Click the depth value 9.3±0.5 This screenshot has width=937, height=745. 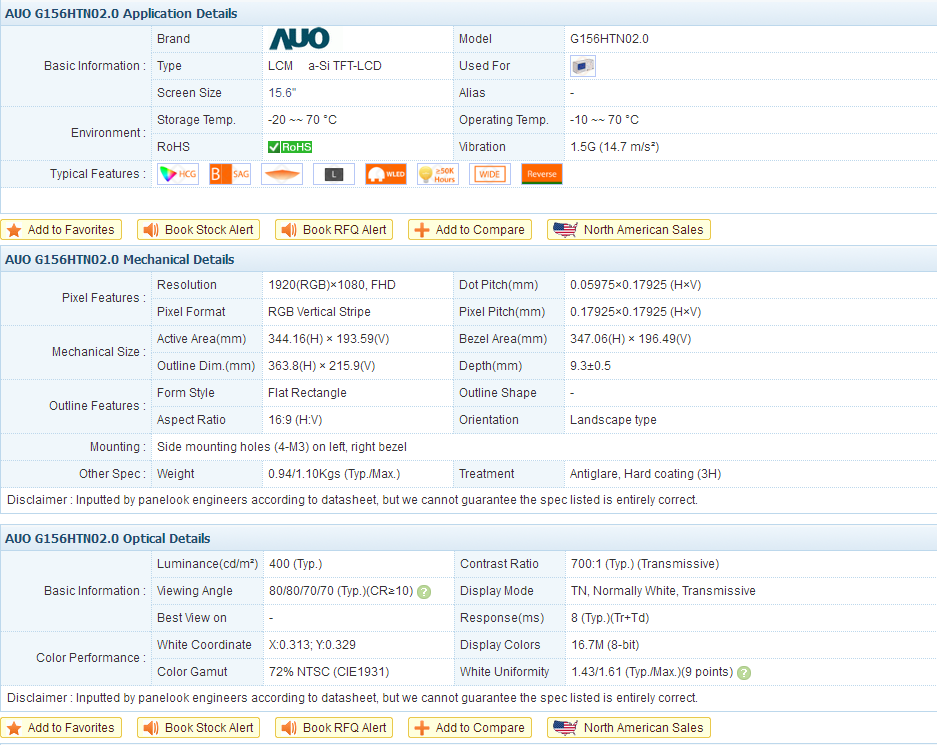pyautogui.click(x=590, y=366)
